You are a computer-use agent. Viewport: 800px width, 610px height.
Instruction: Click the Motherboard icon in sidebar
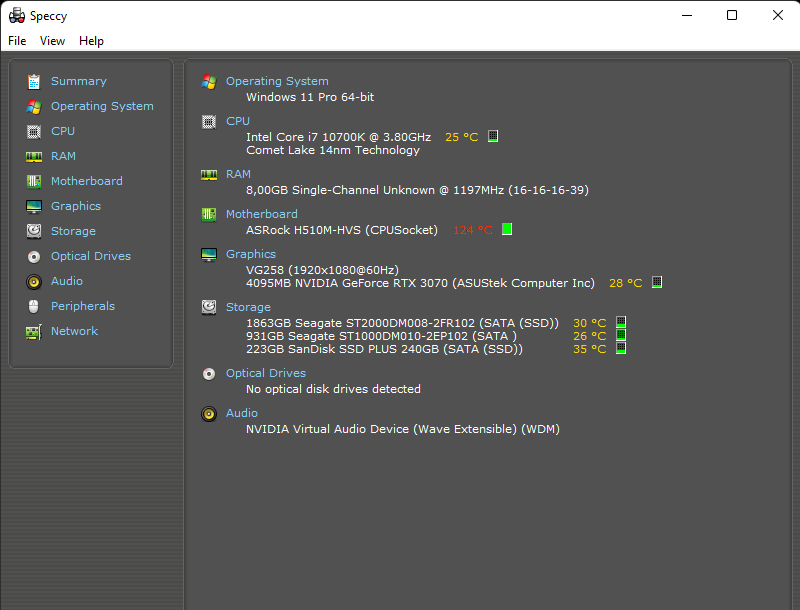[34, 182]
